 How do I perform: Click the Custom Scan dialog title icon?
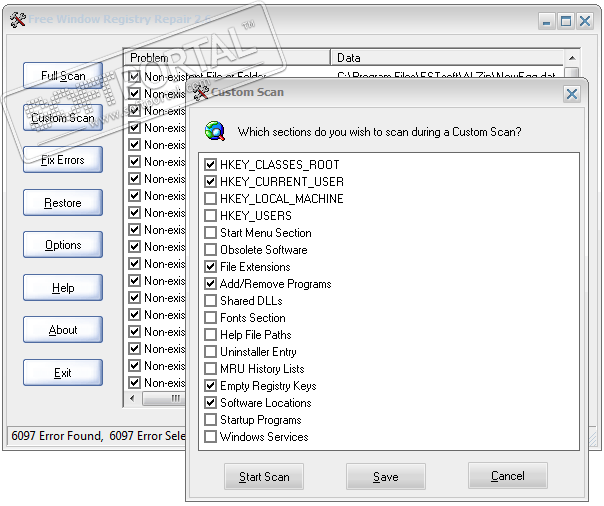point(200,92)
